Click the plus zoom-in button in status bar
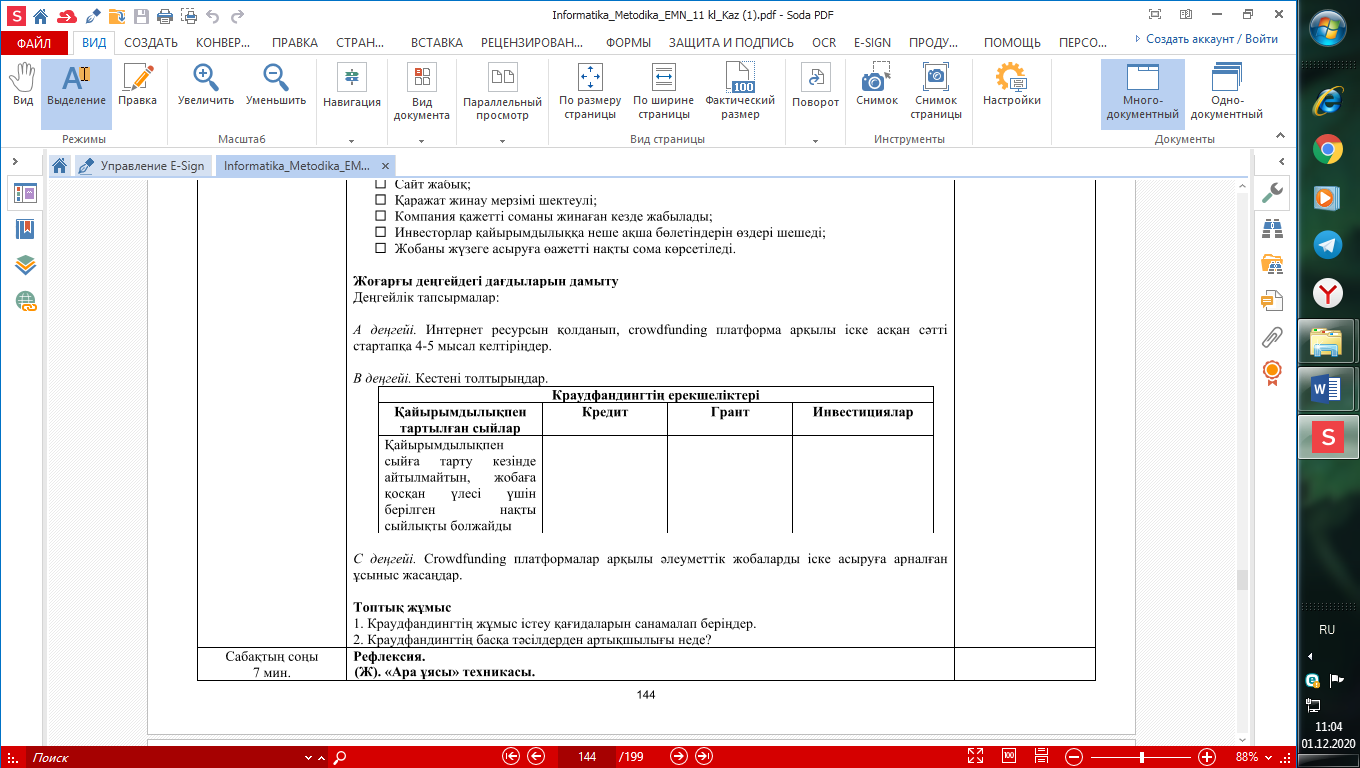This screenshot has width=1360, height=768. pos(1207,757)
